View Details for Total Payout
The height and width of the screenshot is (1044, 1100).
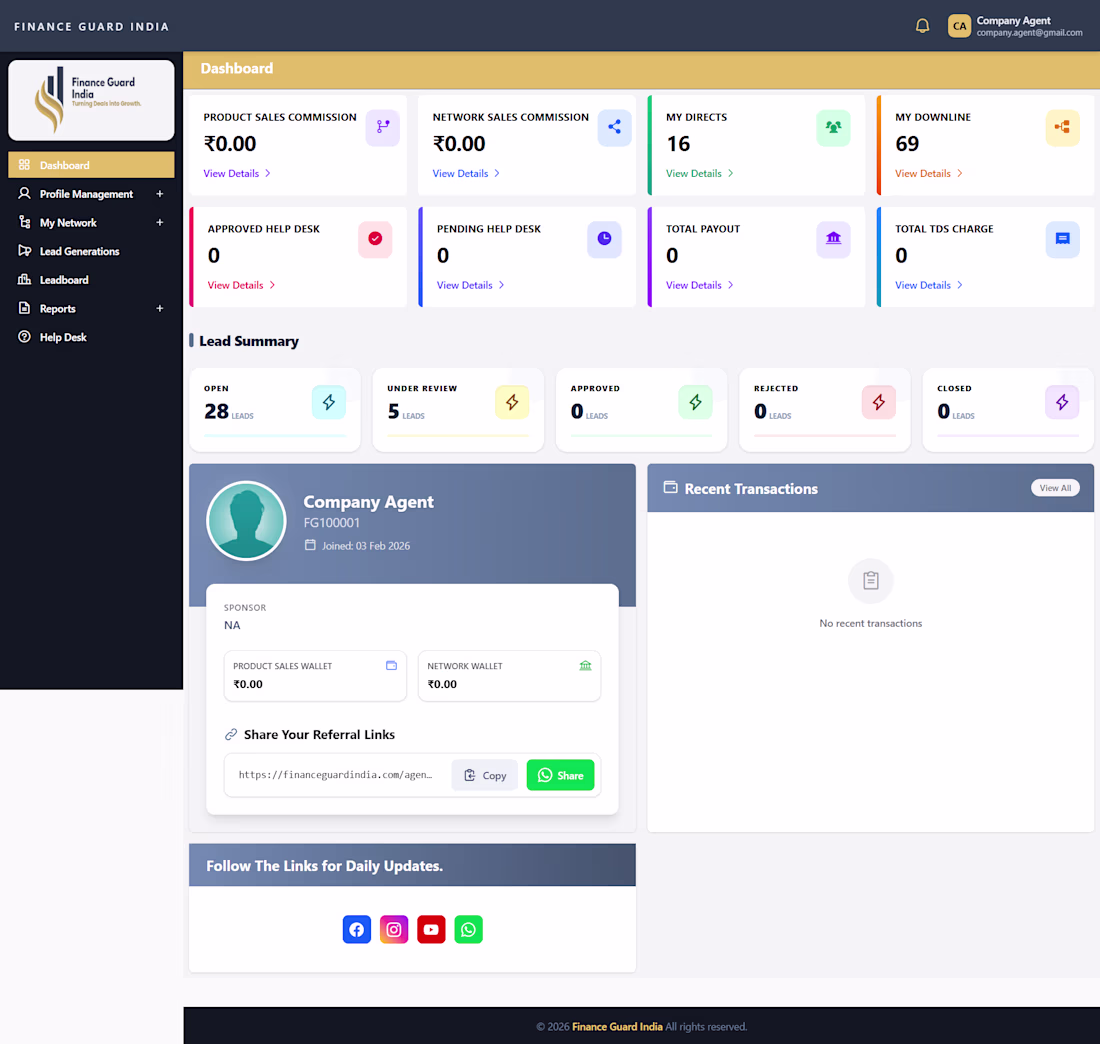coord(699,285)
